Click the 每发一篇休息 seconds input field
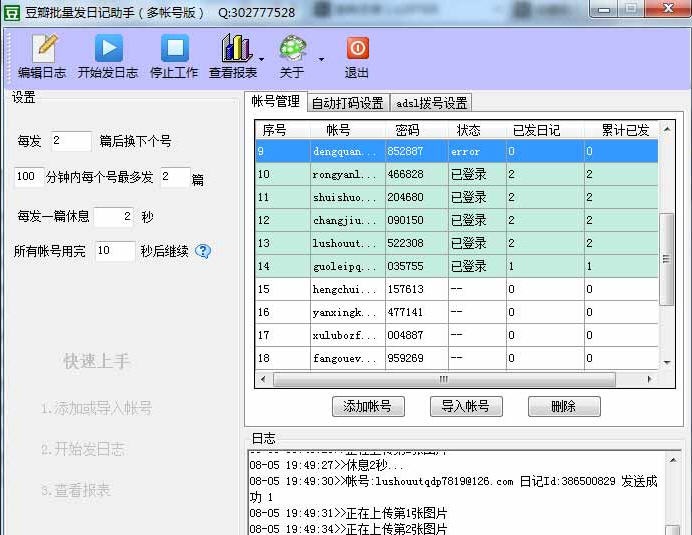Screen dimensions: 692x535 pos(113,216)
